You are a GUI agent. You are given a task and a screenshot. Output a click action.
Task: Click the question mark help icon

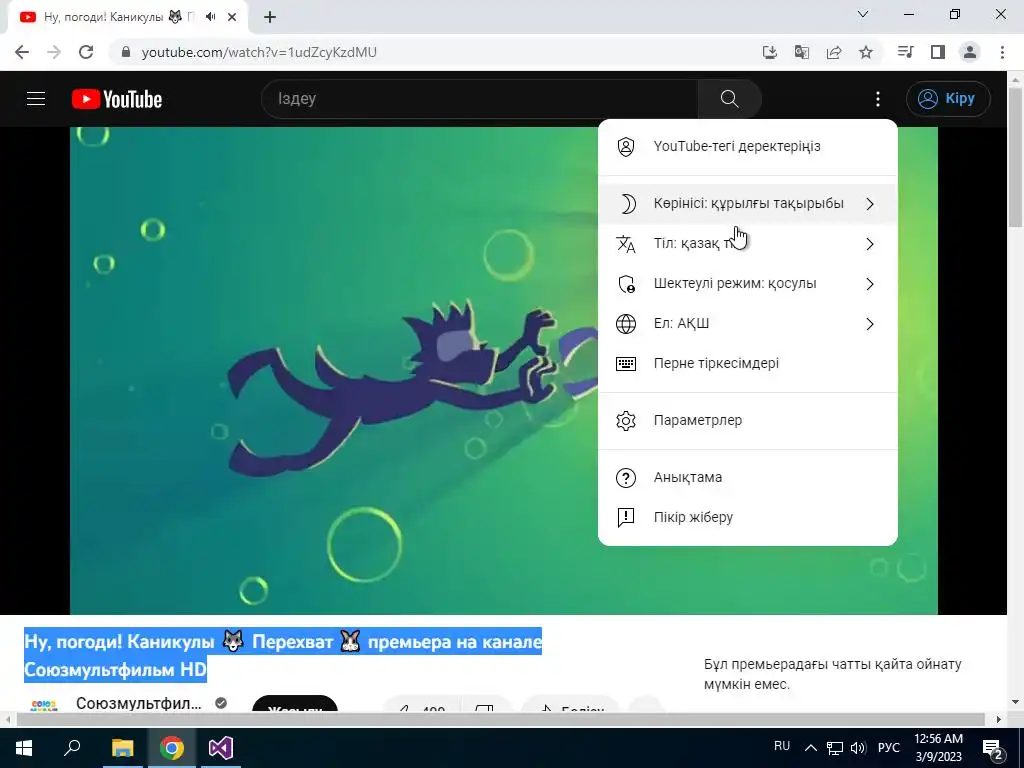tap(626, 478)
